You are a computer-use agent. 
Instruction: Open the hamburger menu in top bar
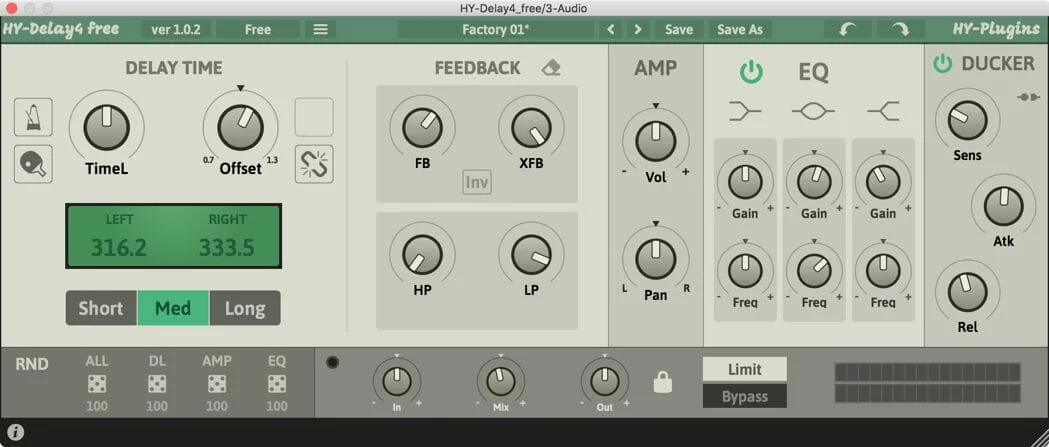click(x=320, y=29)
